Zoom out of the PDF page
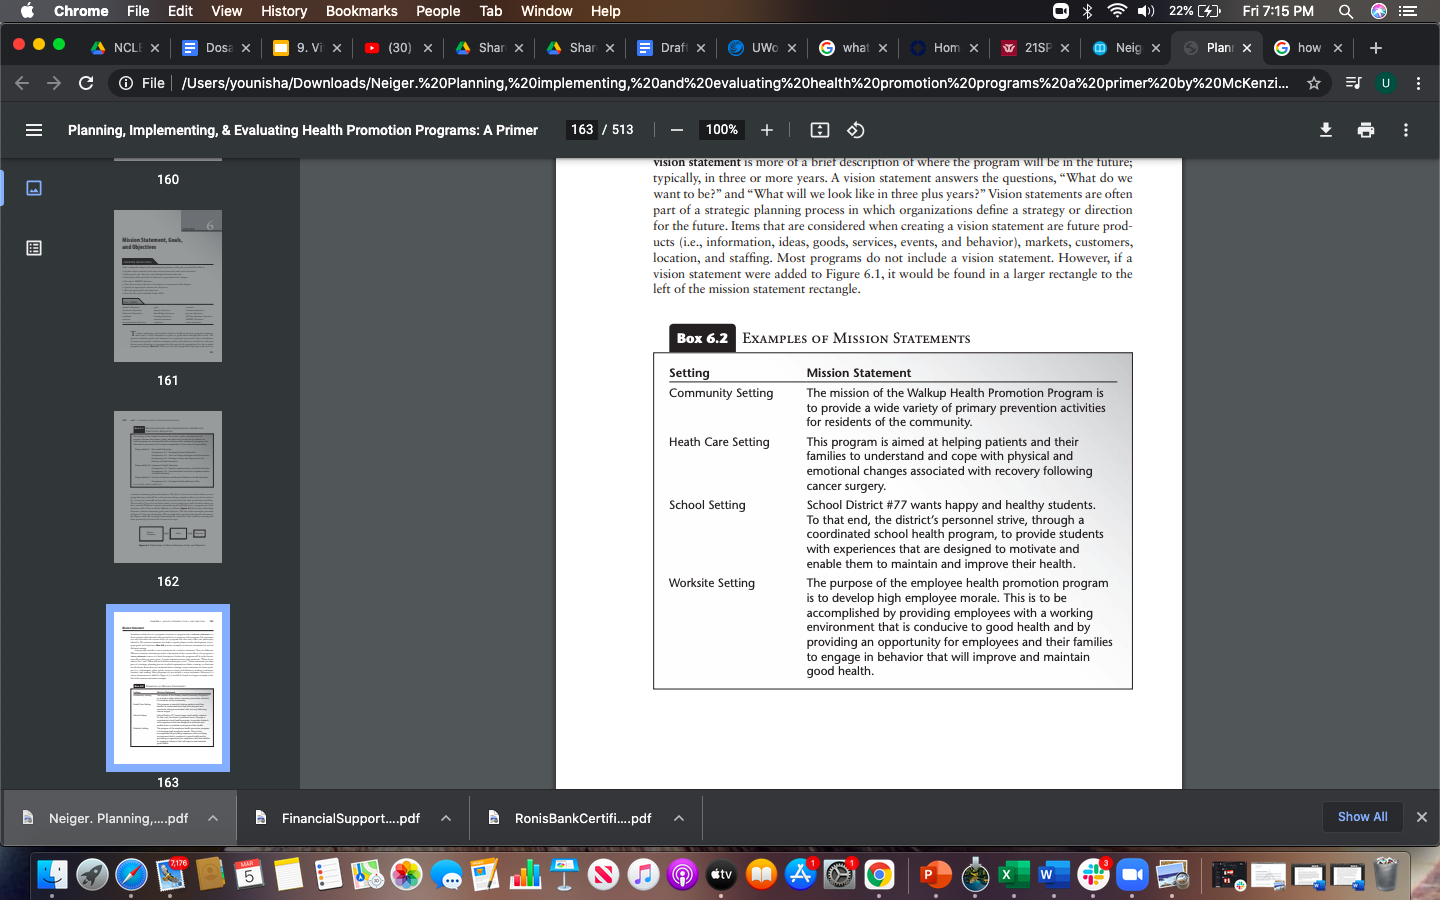 (677, 130)
